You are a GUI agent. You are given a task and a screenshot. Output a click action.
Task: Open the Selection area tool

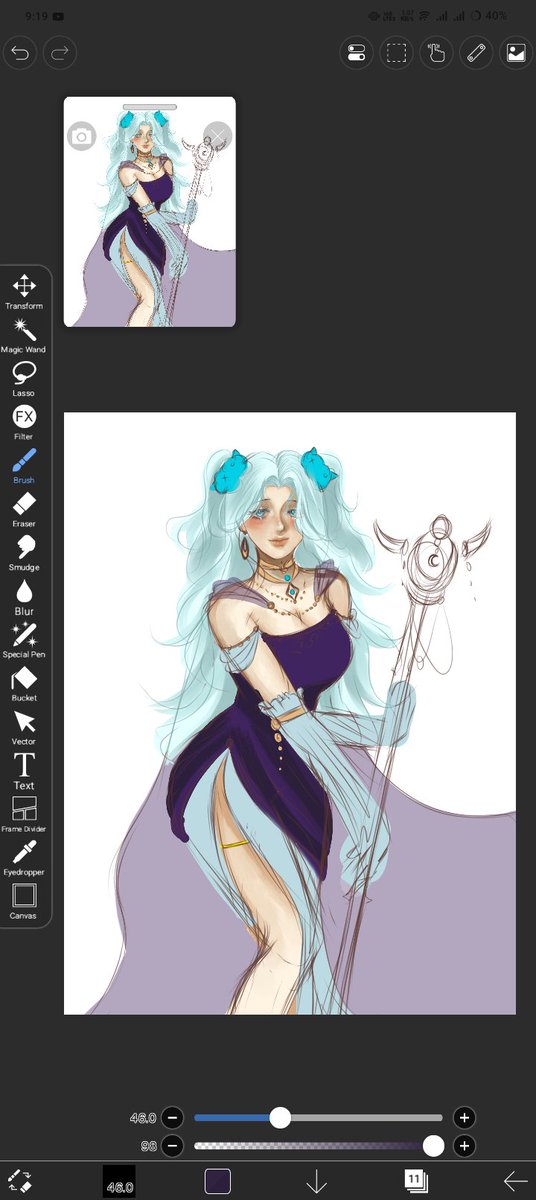tap(397, 53)
